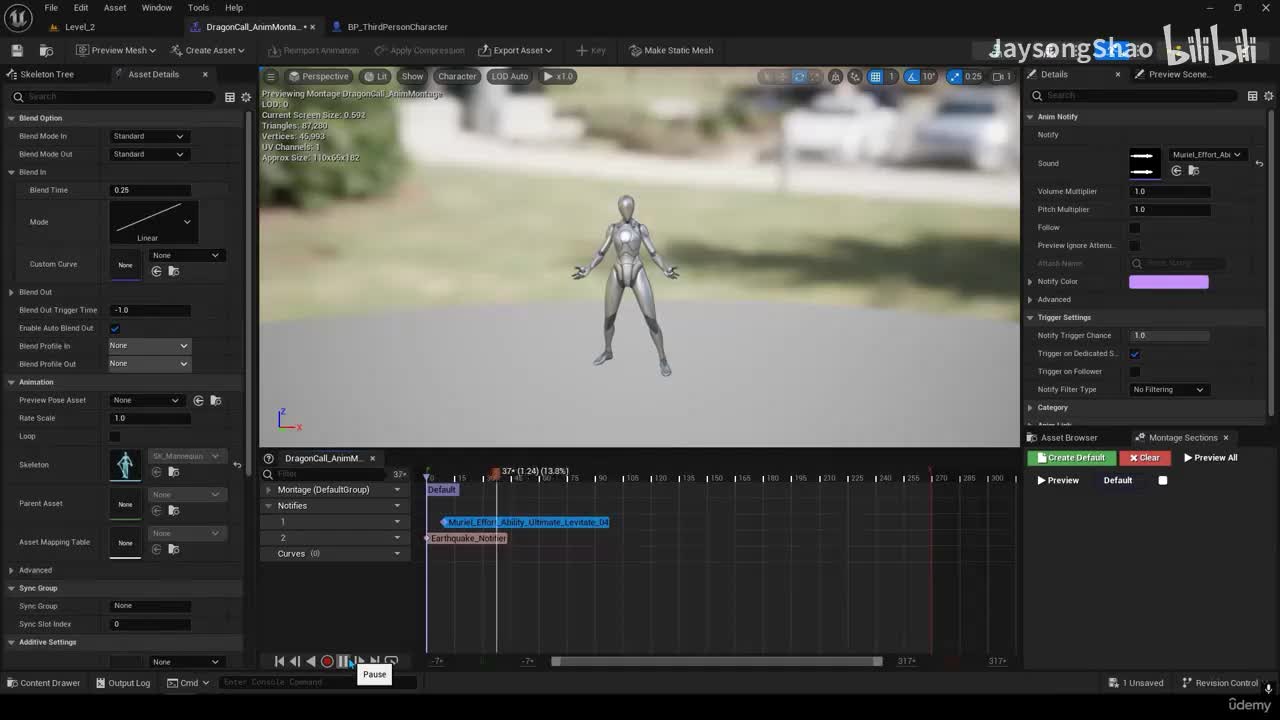This screenshot has height=720, width=1280.
Task: Click the Sound wave asset thumbnail
Action: pyautogui.click(x=1145, y=163)
